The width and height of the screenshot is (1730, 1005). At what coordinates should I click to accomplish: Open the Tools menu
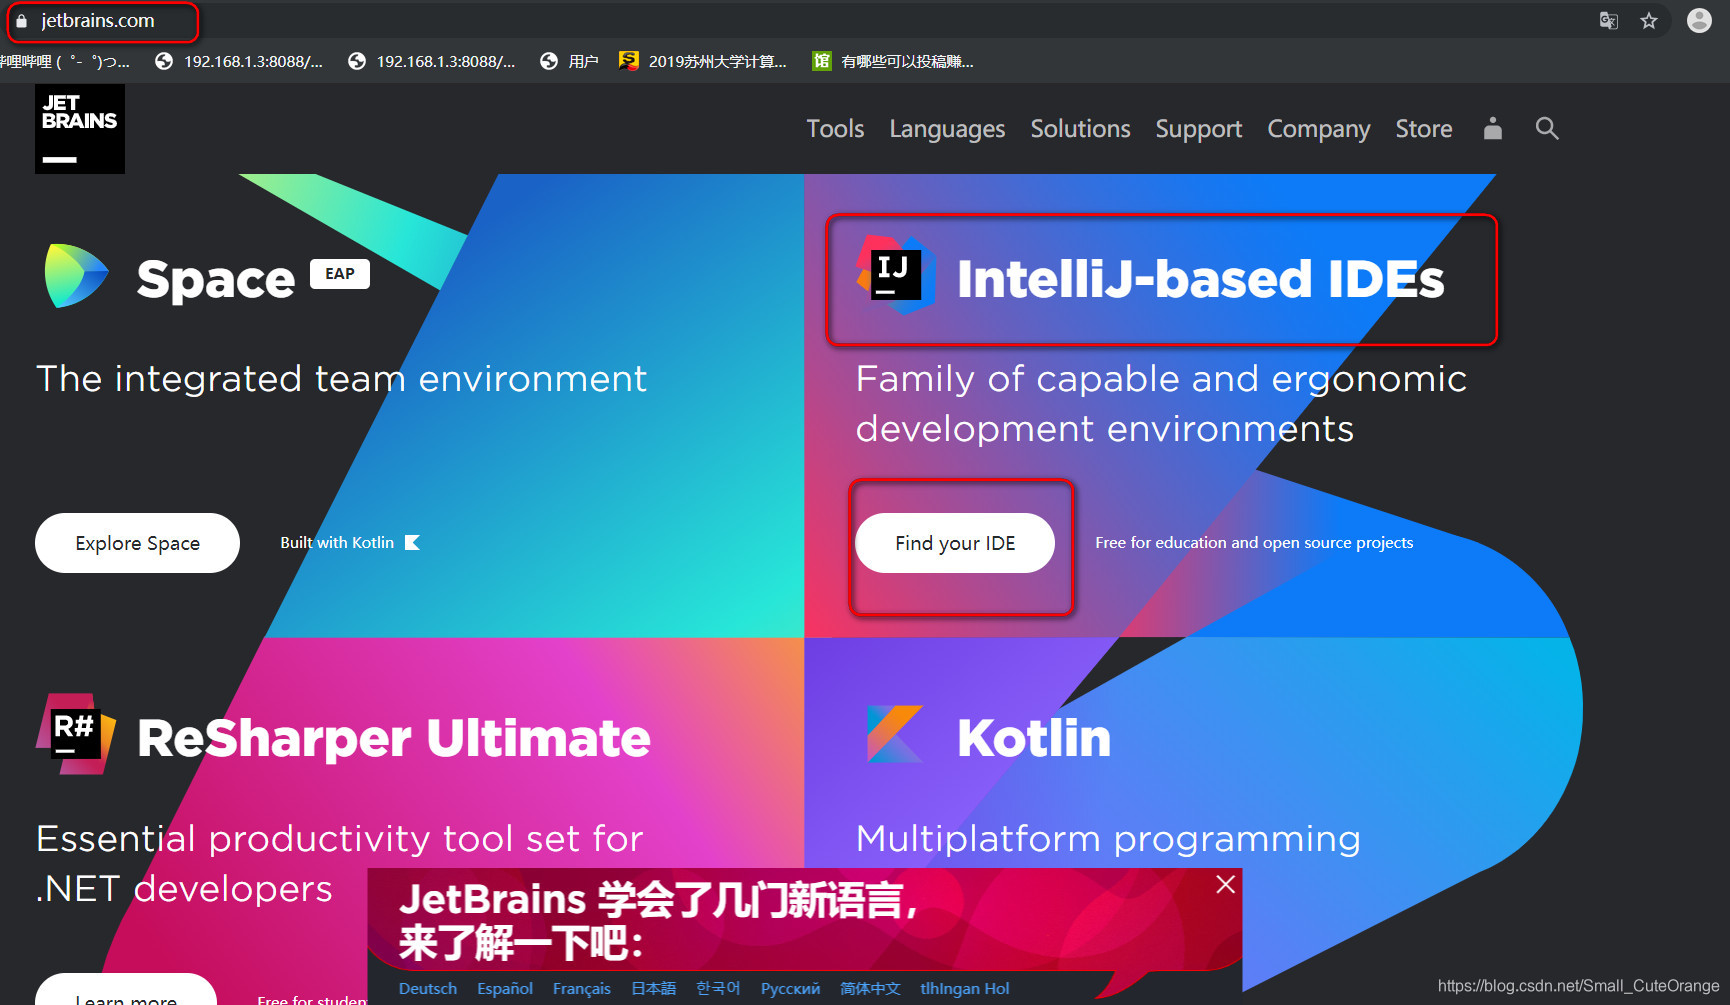point(835,129)
